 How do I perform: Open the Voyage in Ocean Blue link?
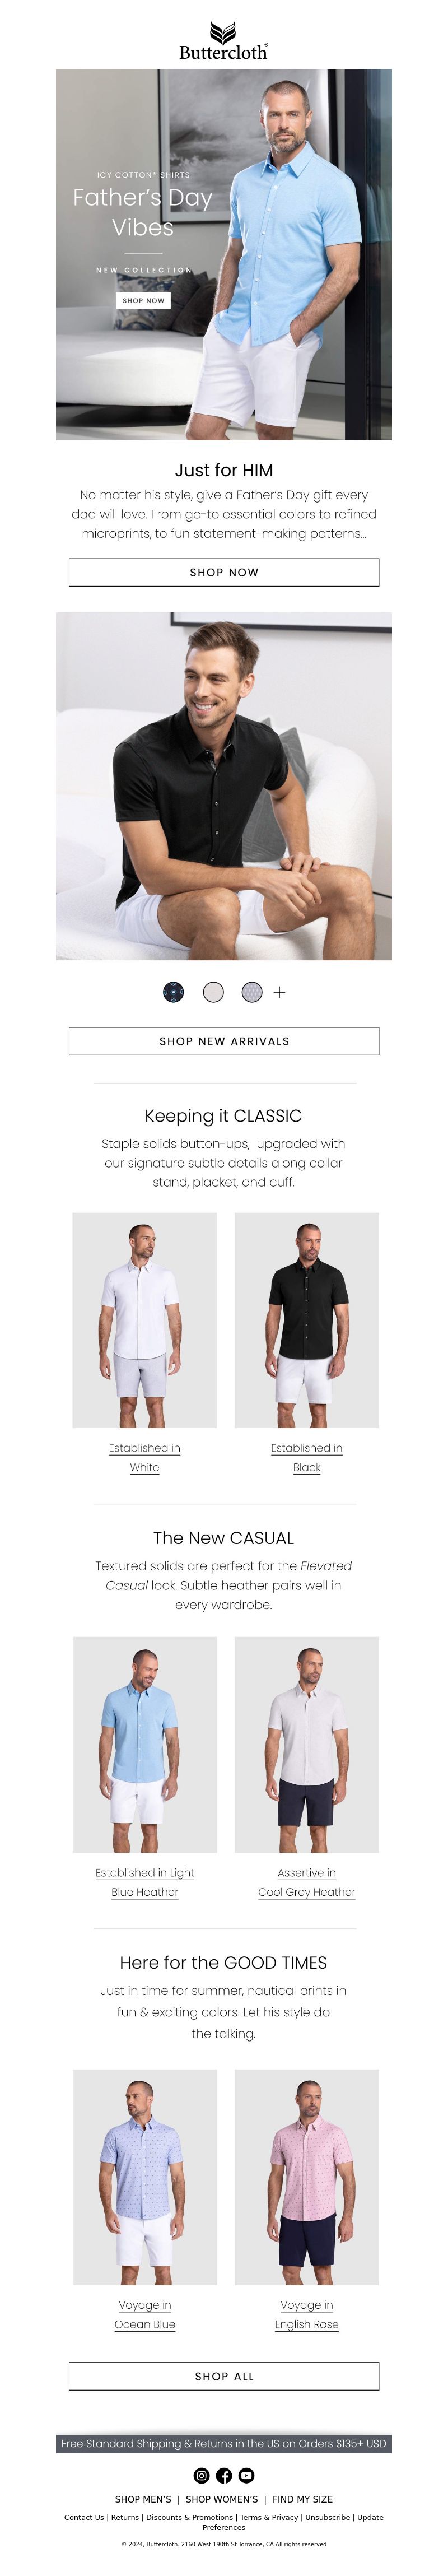point(145,2314)
